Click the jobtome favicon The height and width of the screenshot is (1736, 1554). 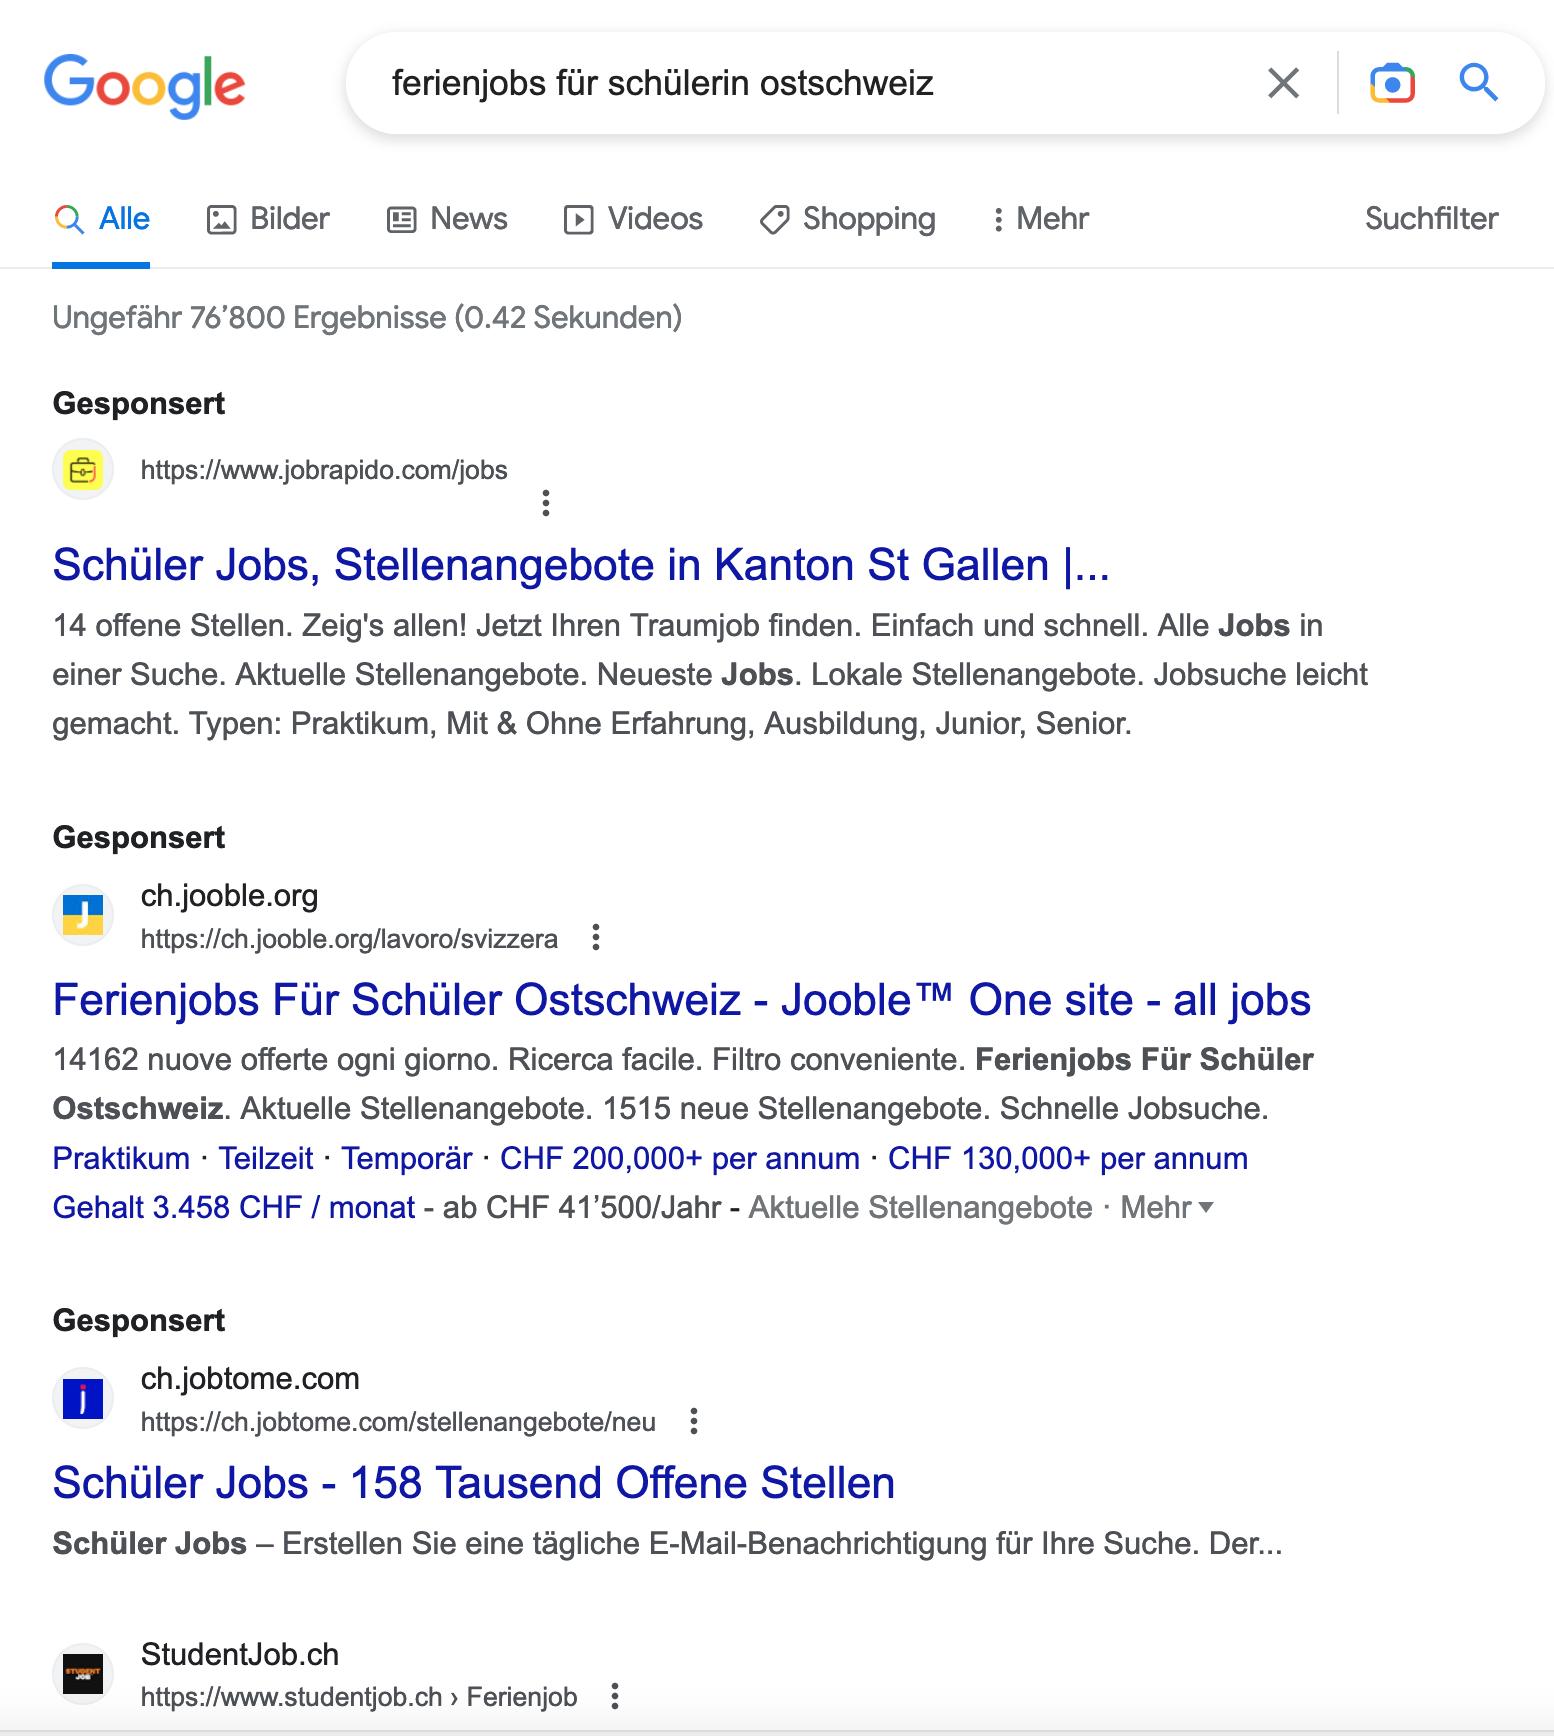83,1398
